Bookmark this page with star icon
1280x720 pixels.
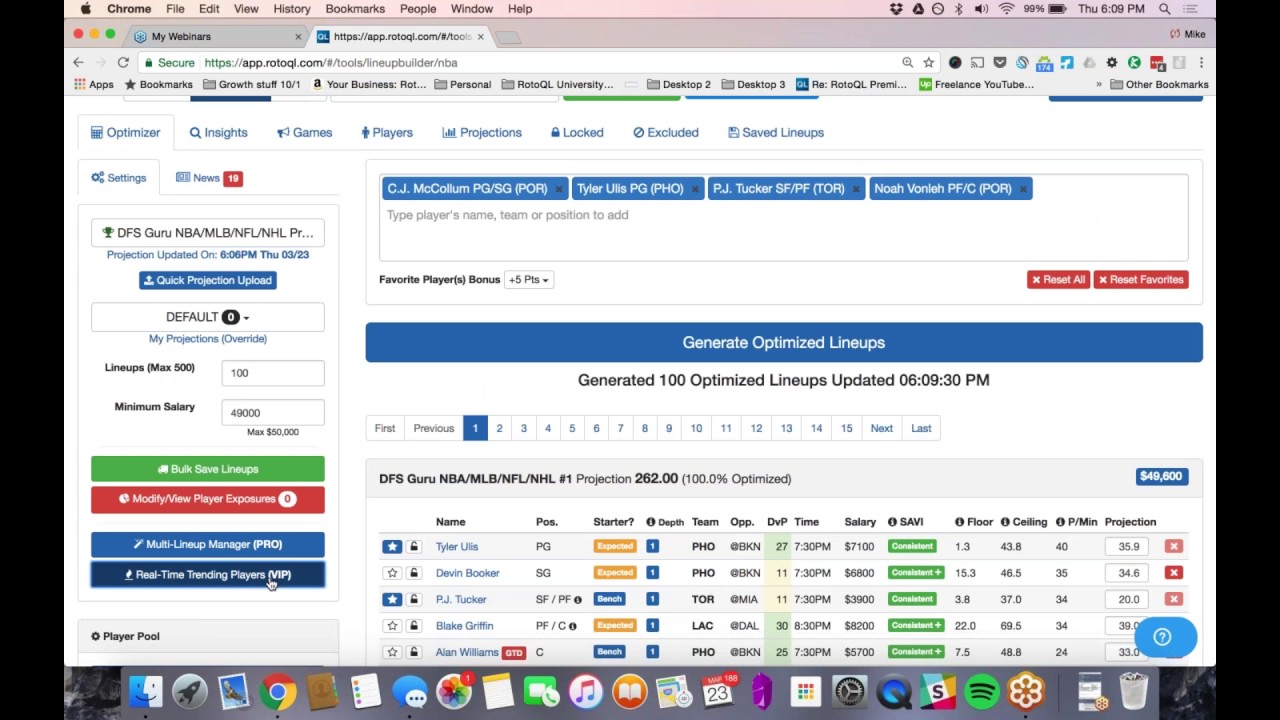[928, 62]
